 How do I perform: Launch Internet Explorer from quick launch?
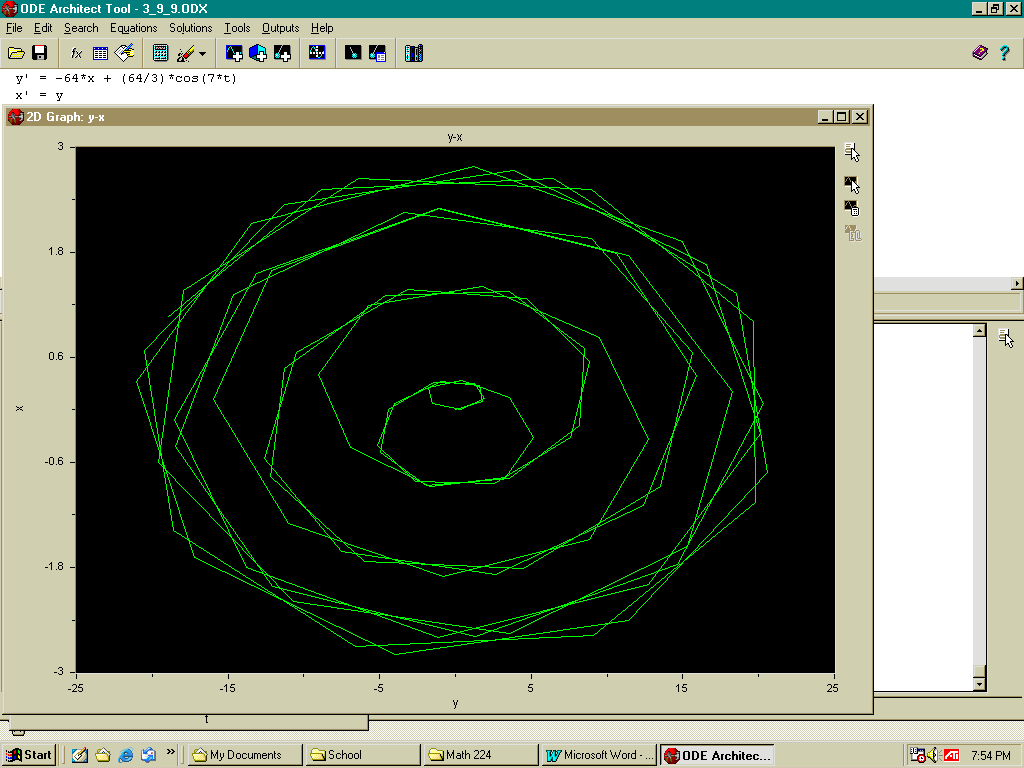[x=125, y=755]
